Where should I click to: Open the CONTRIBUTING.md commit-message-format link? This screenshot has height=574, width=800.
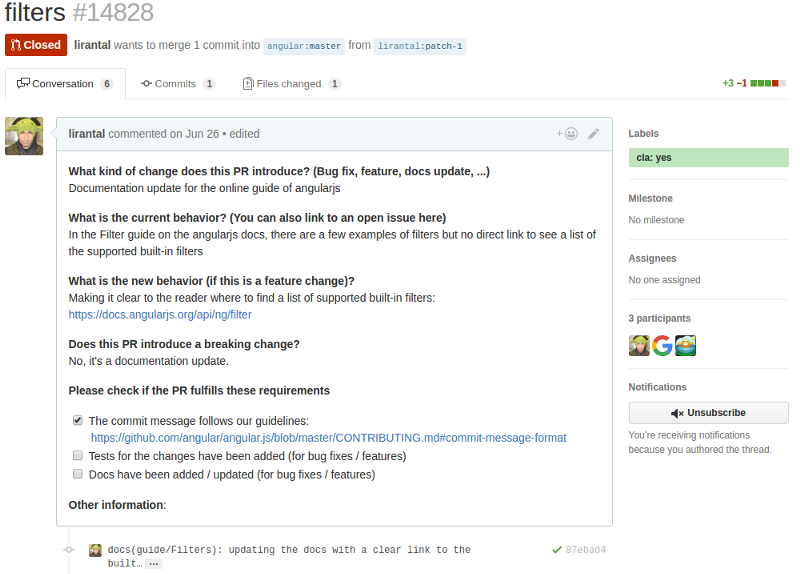point(328,438)
